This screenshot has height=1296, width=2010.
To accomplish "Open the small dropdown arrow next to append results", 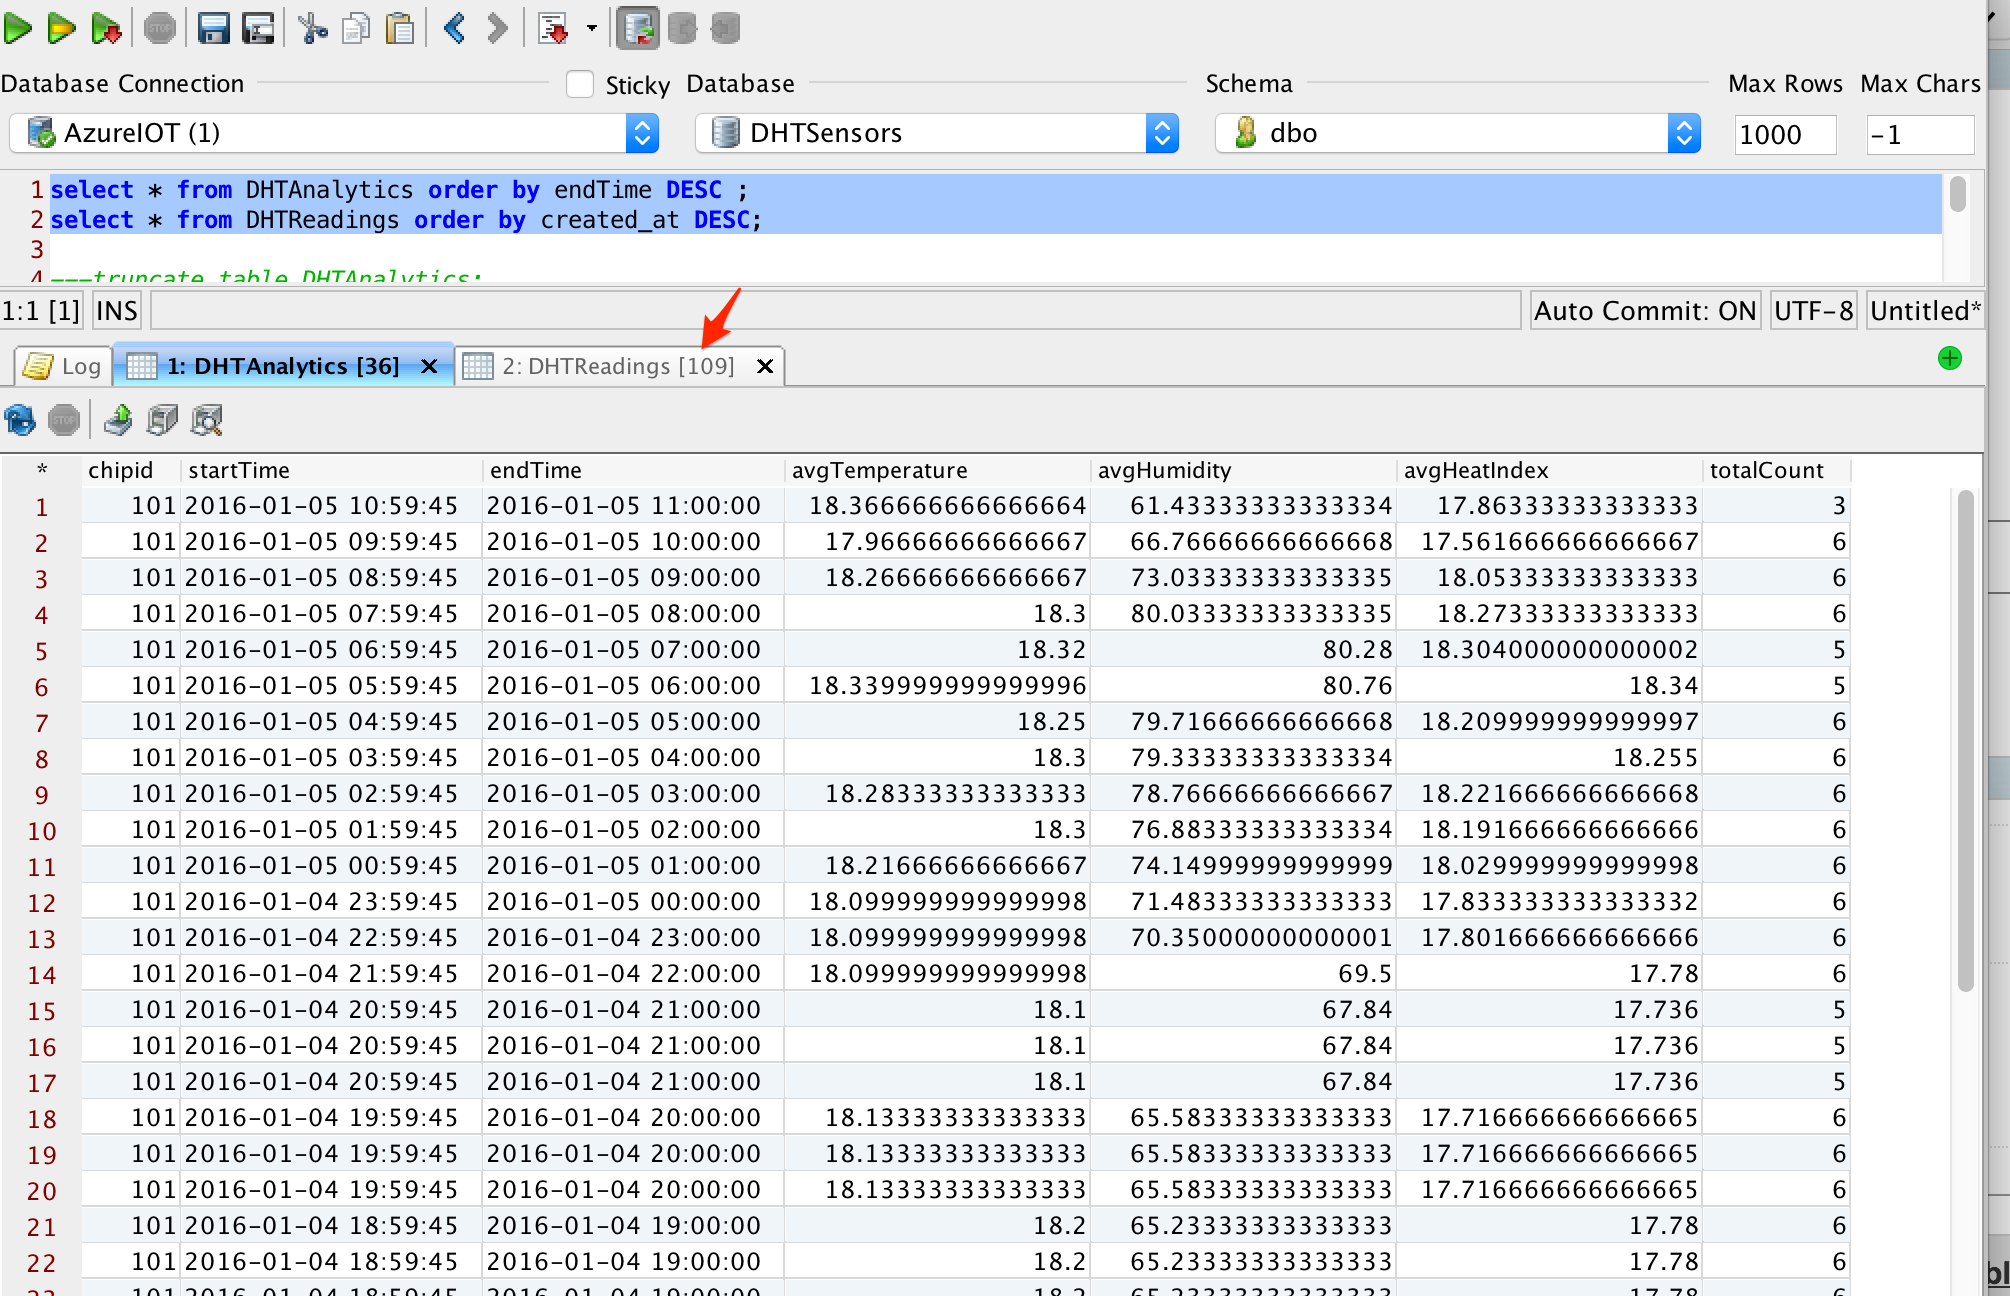I will [x=592, y=28].
